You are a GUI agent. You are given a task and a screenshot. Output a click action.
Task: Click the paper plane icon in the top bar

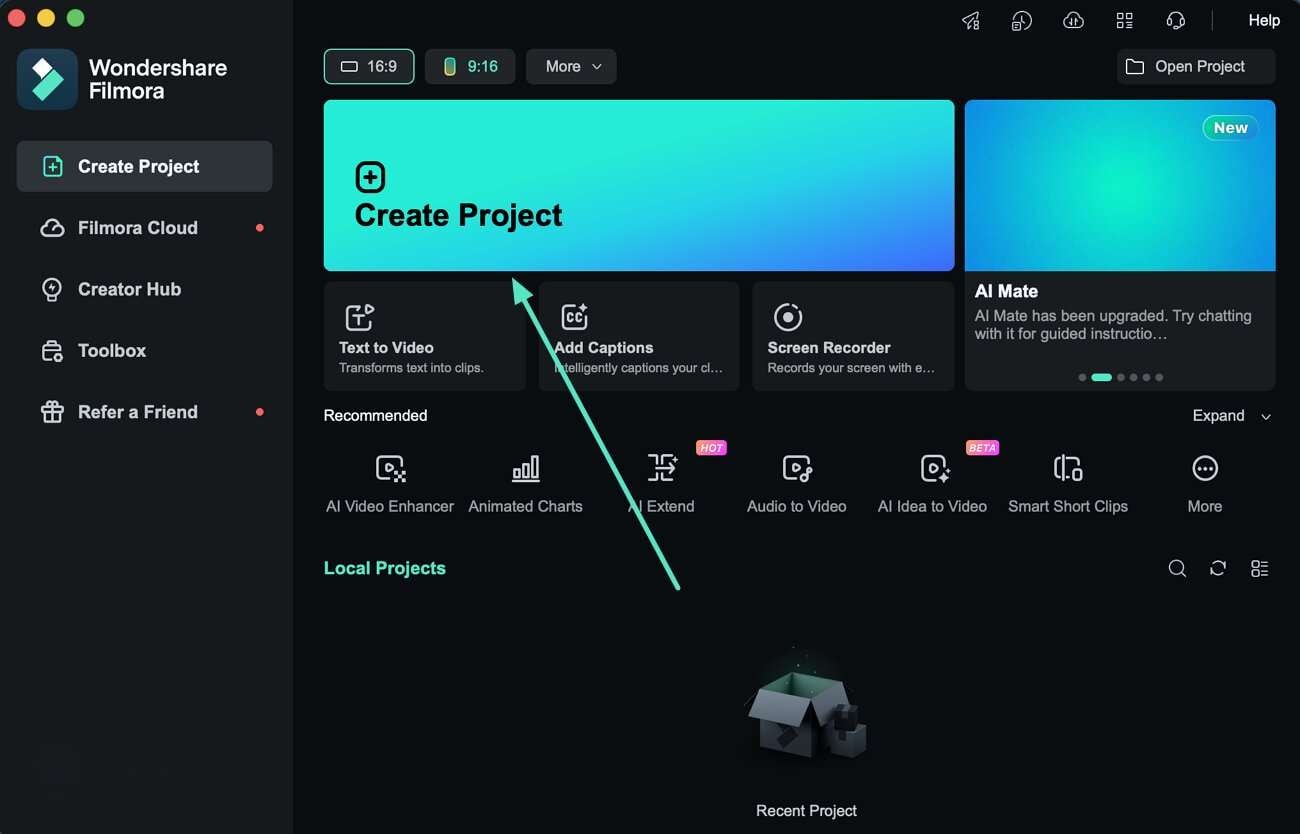tap(971, 21)
